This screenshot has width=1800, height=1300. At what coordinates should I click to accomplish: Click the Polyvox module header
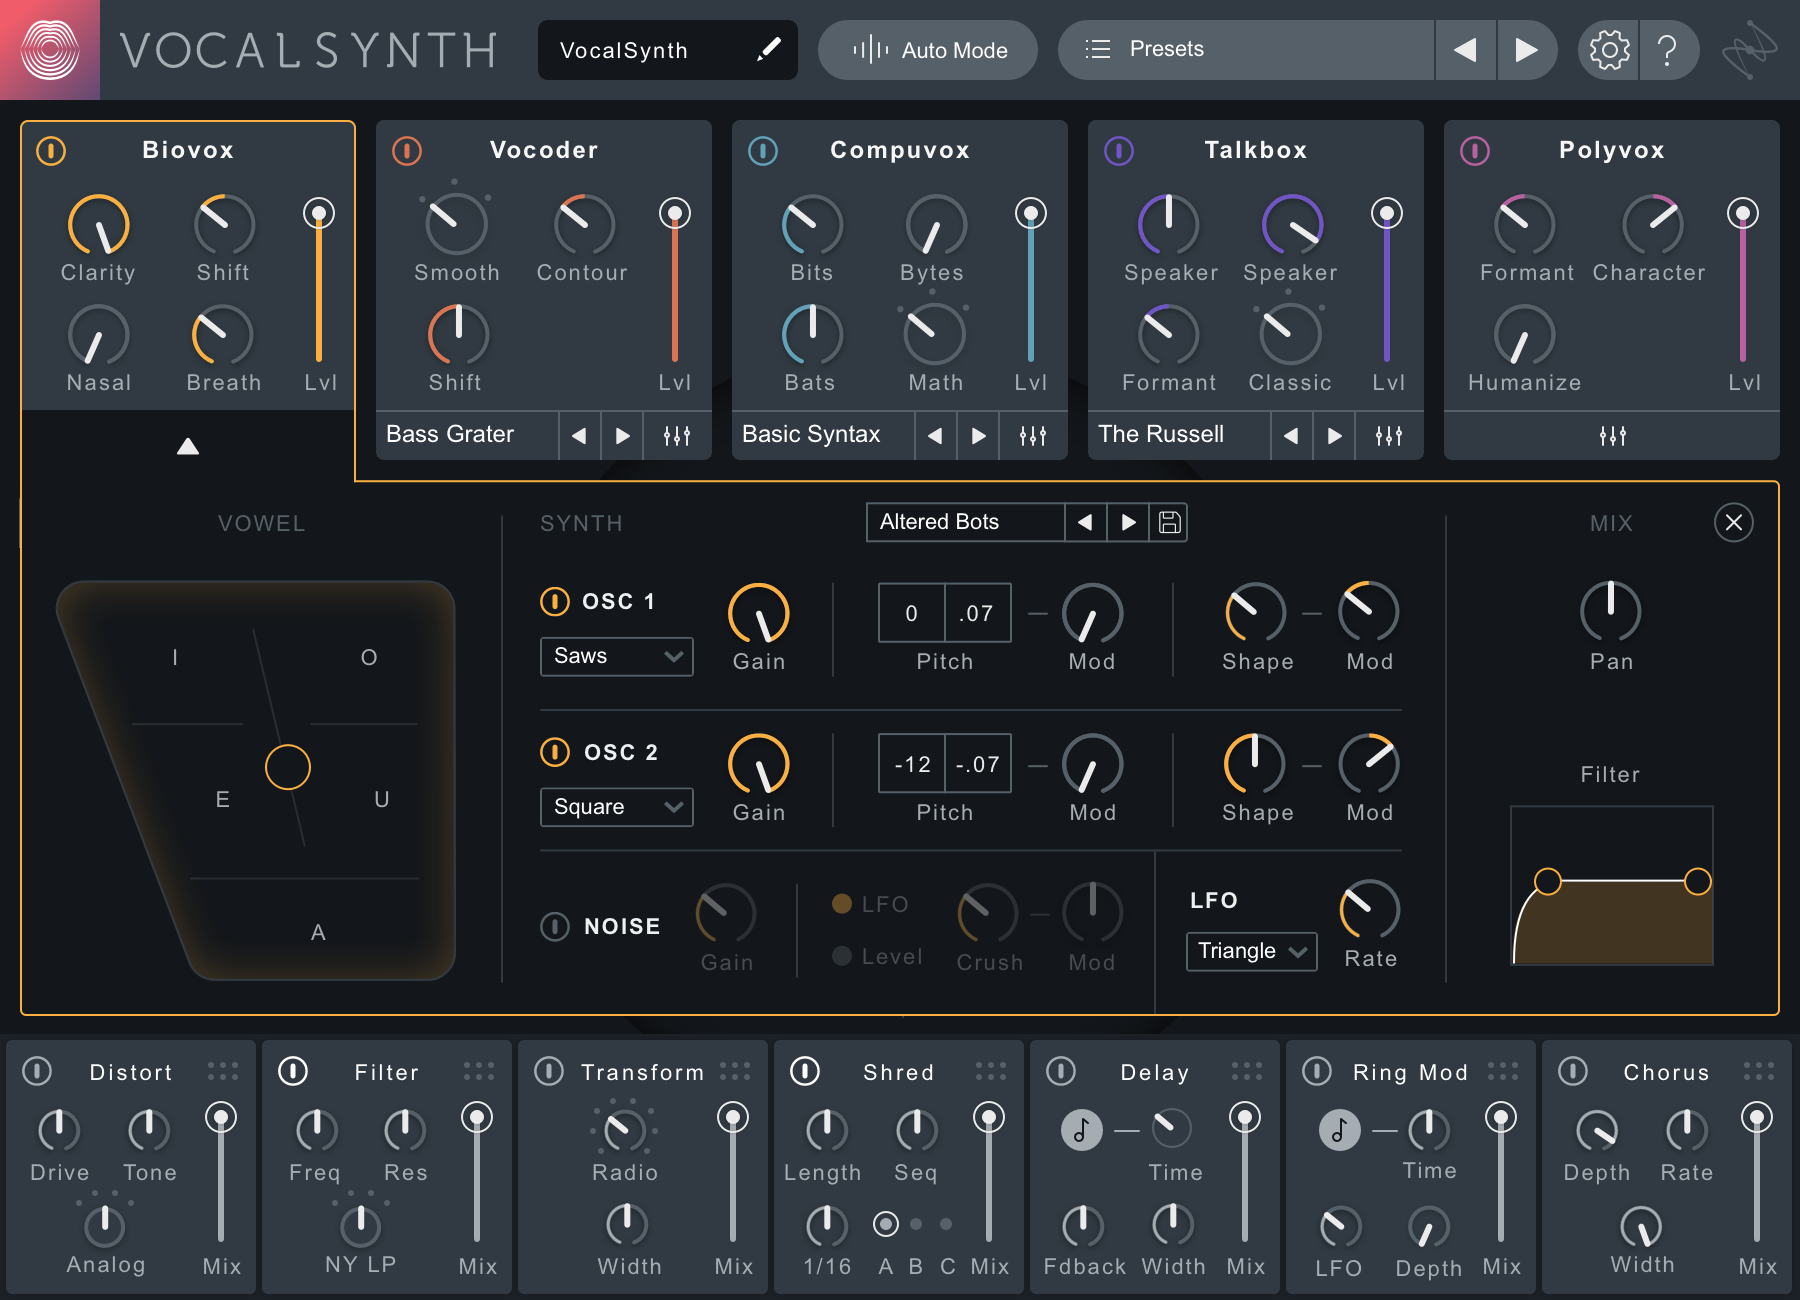point(1611,150)
